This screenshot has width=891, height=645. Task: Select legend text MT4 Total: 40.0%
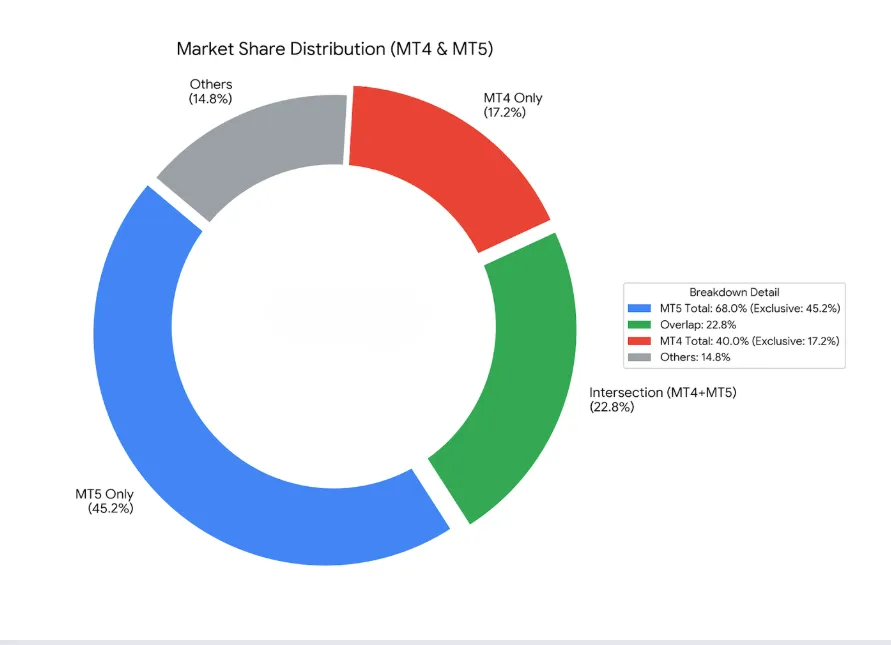(704, 341)
